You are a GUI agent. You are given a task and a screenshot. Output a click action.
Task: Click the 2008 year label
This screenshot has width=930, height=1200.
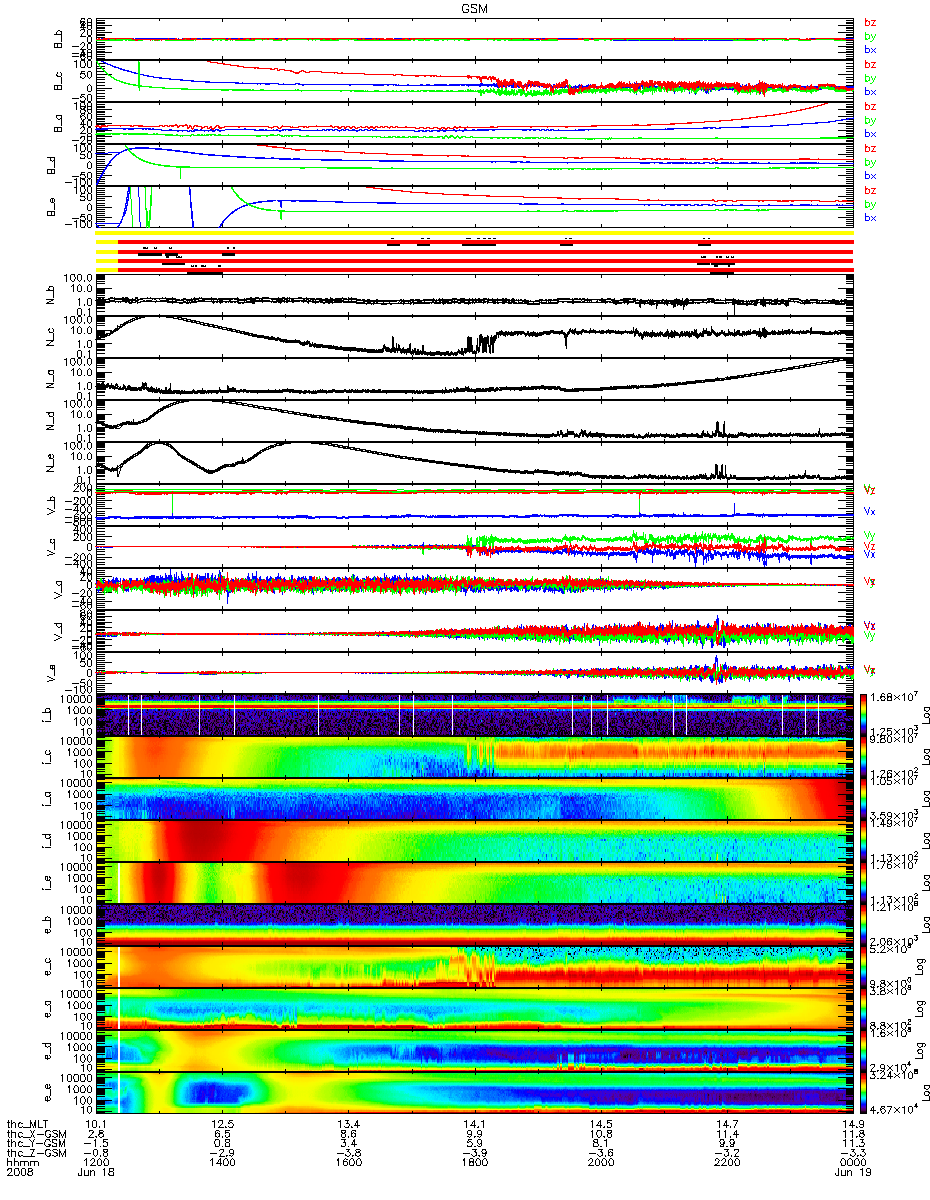(22, 1174)
